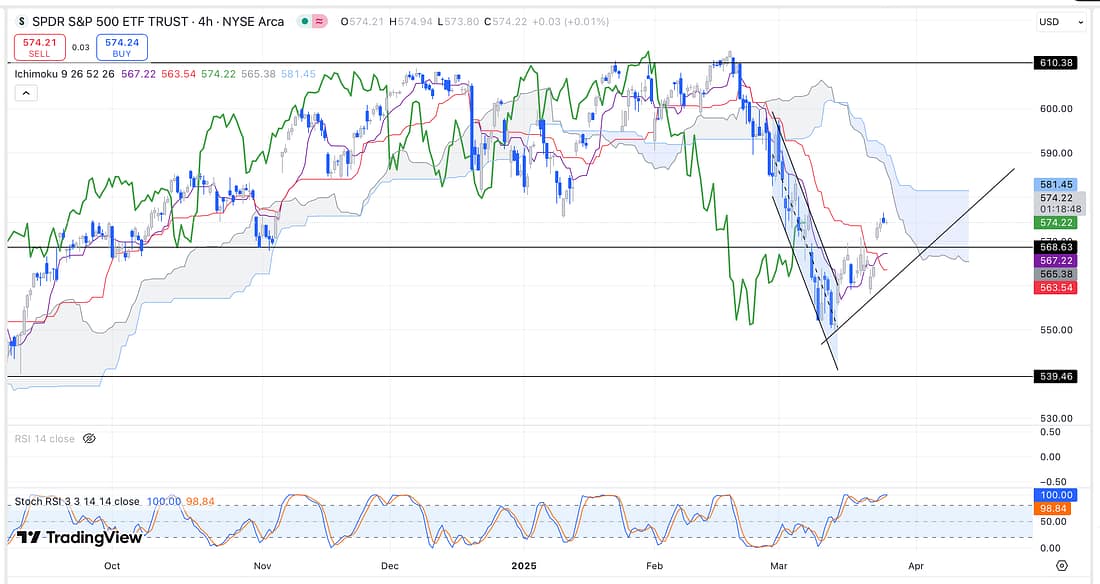Click the pink approximate-data indicator icon
Image resolution: width=1100 pixels, height=584 pixels.
click(321, 21)
